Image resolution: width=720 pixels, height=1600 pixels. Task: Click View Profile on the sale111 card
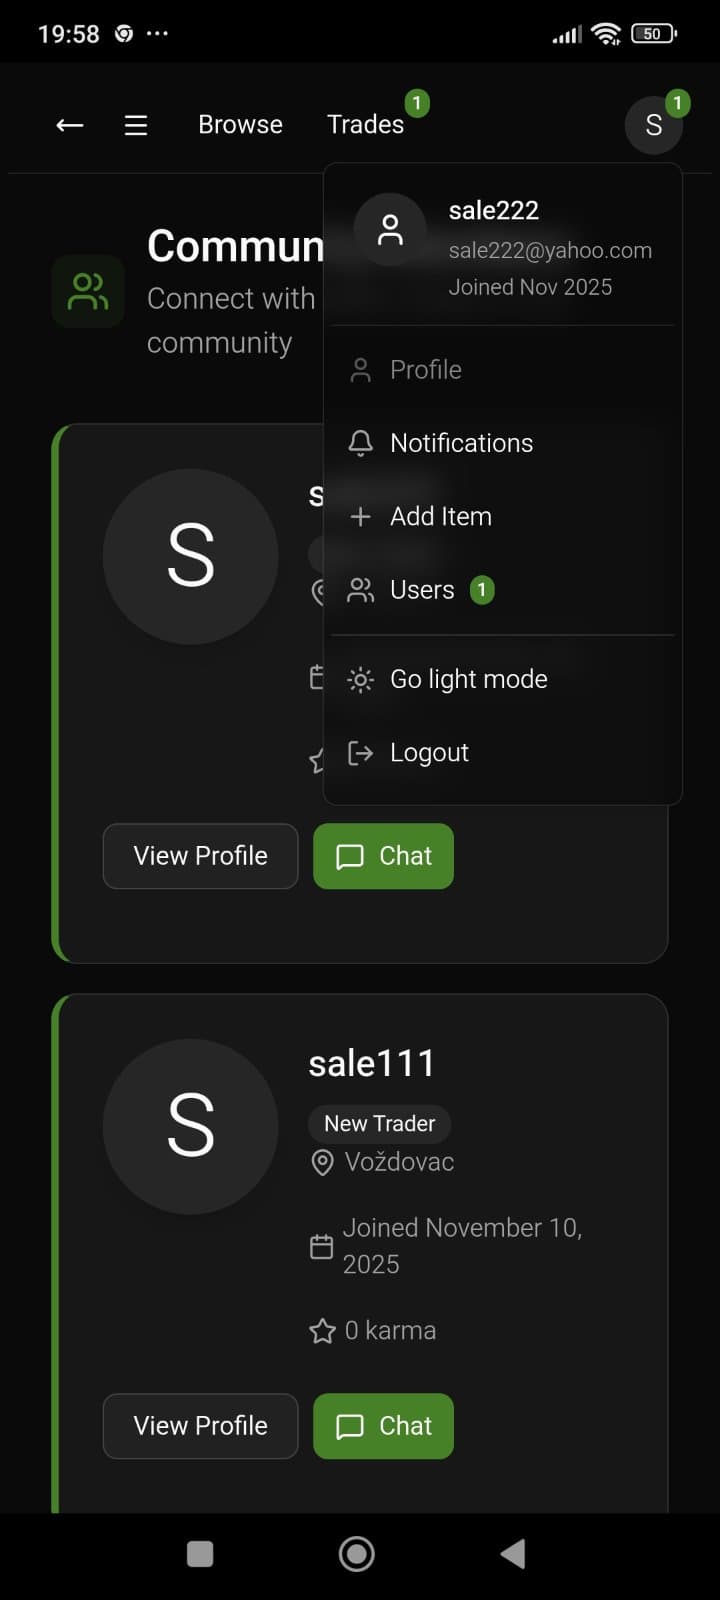200,1426
